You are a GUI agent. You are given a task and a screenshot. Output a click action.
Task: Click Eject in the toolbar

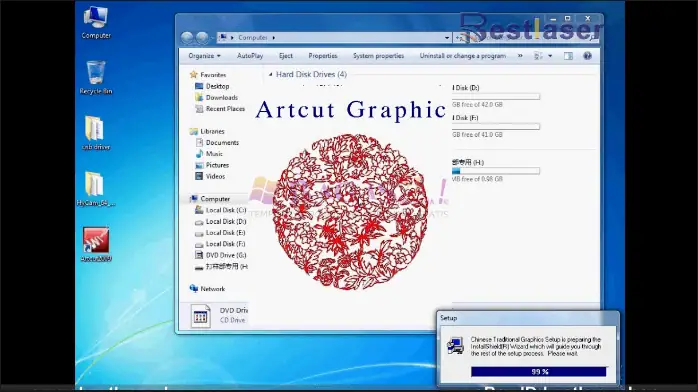tap(285, 56)
